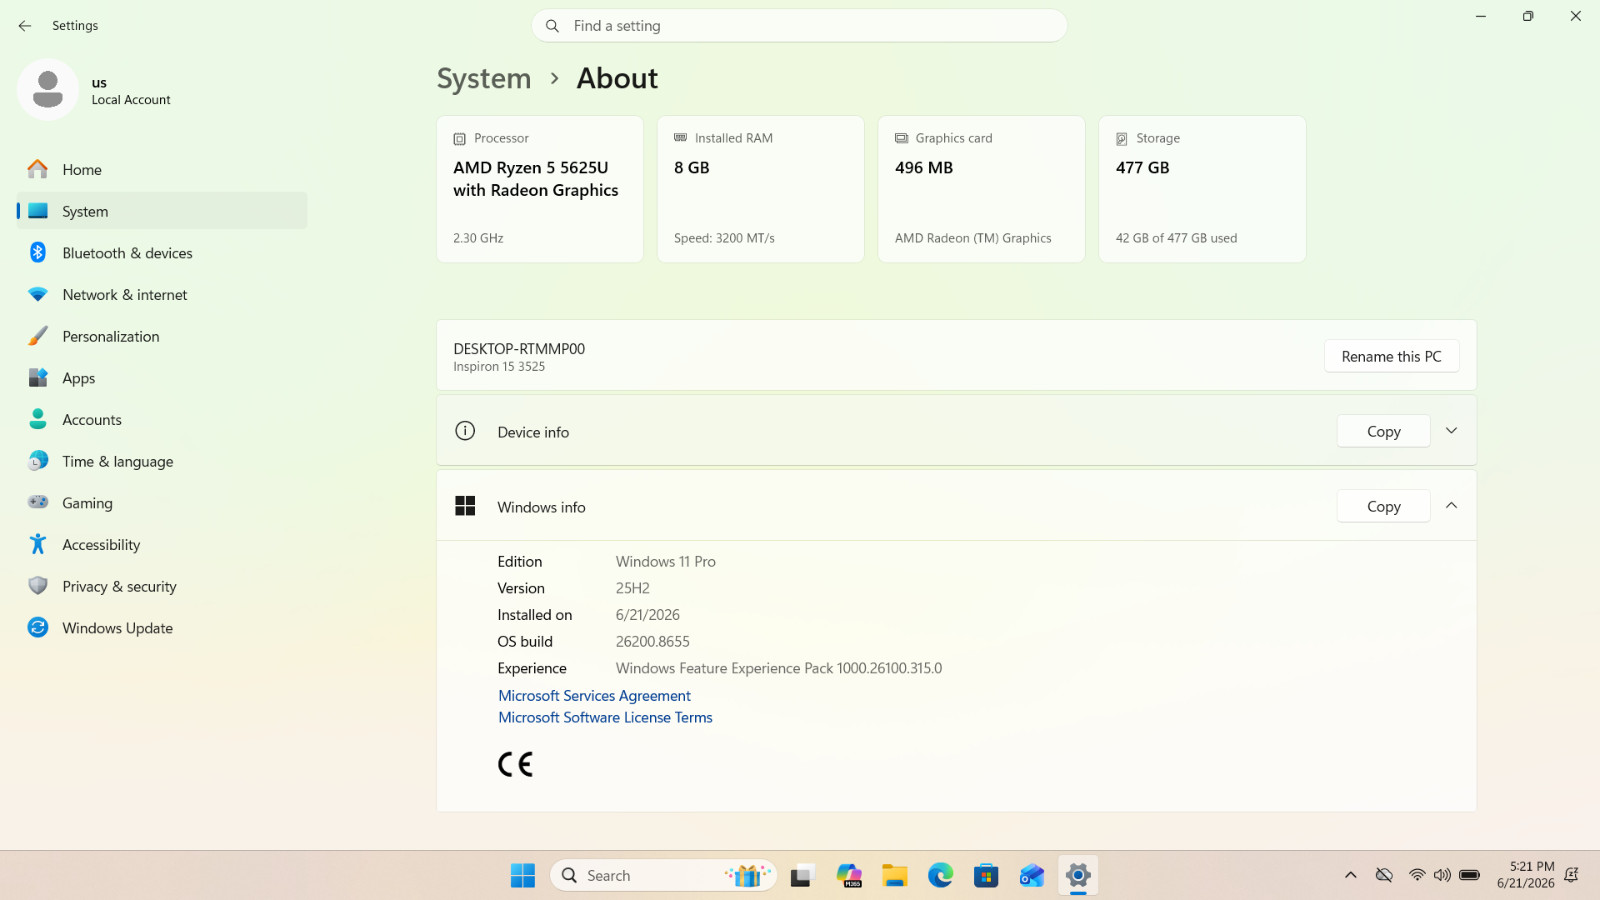Open Network & internet settings
The width and height of the screenshot is (1600, 900).
(162, 295)
